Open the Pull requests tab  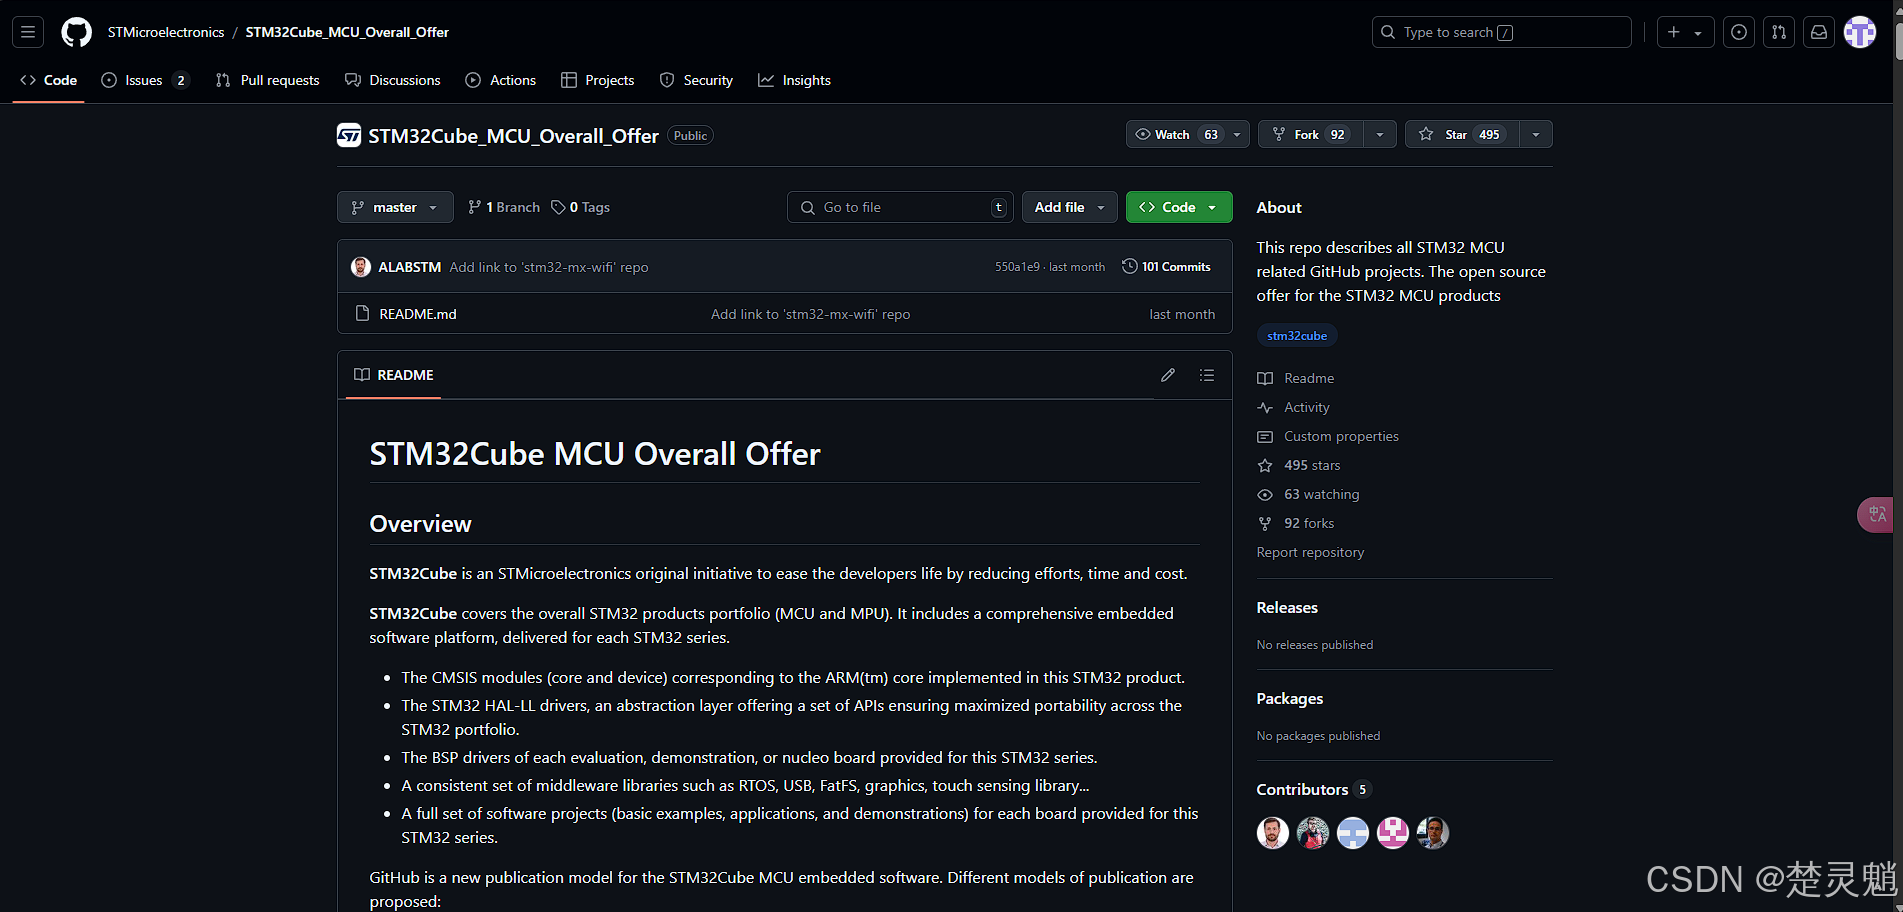[x=267, y=80]
